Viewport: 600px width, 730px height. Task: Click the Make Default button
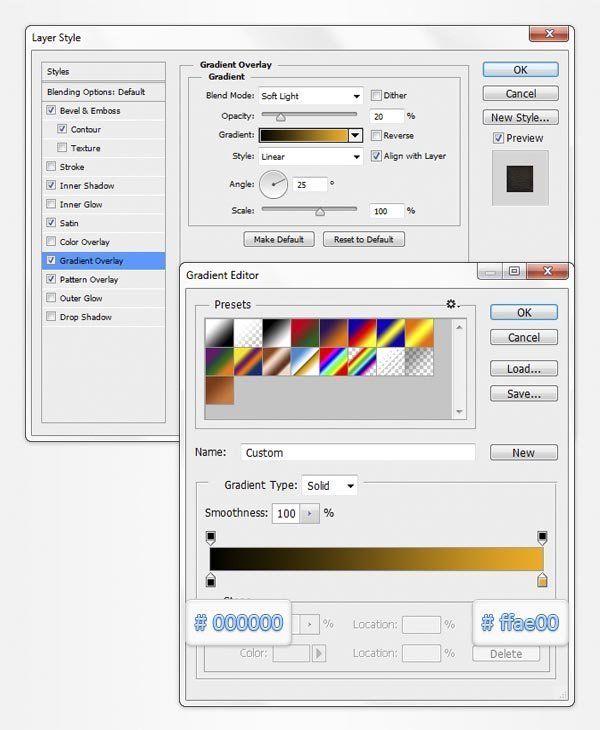(279, 239)
